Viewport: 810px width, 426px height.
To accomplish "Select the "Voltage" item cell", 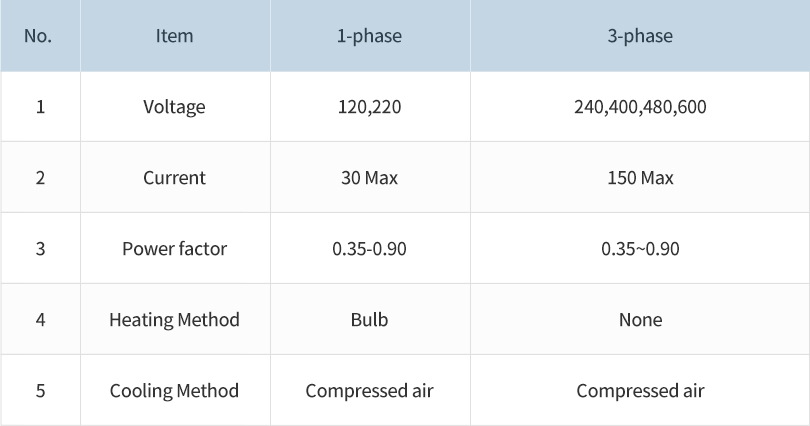I will [x=174, y=107].
